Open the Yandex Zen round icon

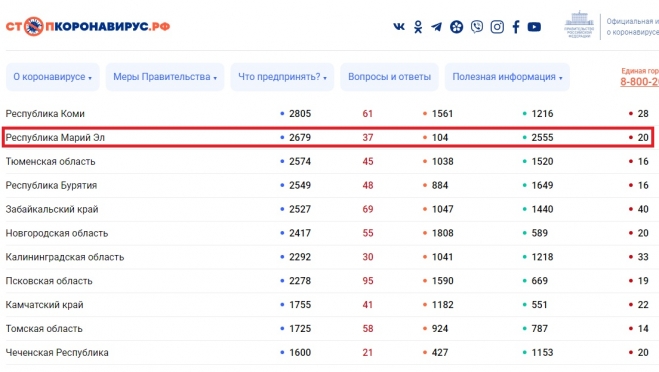(456, 27)
